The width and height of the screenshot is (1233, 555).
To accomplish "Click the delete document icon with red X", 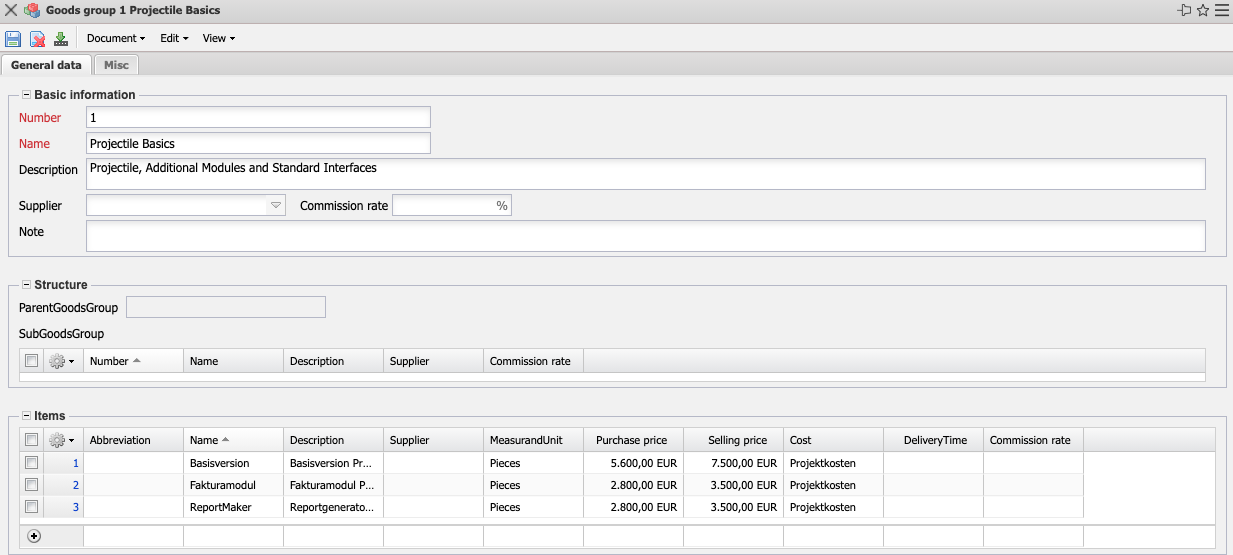I will [37, 39].
